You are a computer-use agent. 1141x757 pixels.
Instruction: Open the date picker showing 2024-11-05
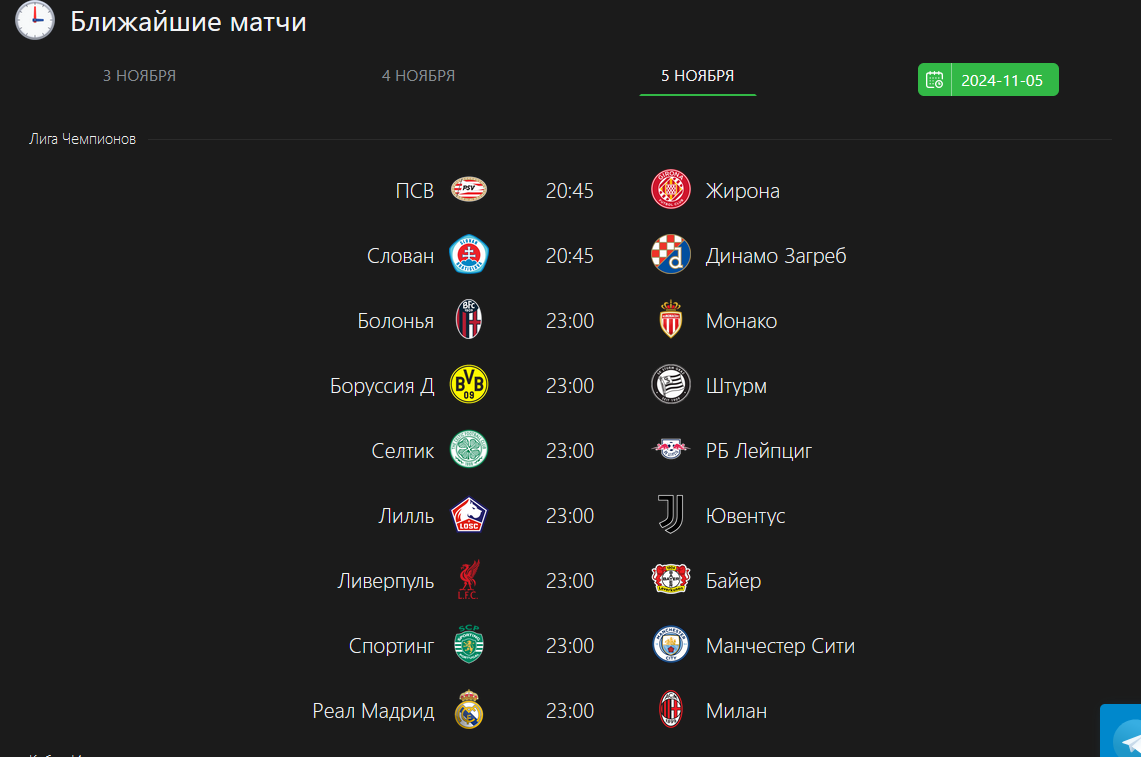[1002, 80]
